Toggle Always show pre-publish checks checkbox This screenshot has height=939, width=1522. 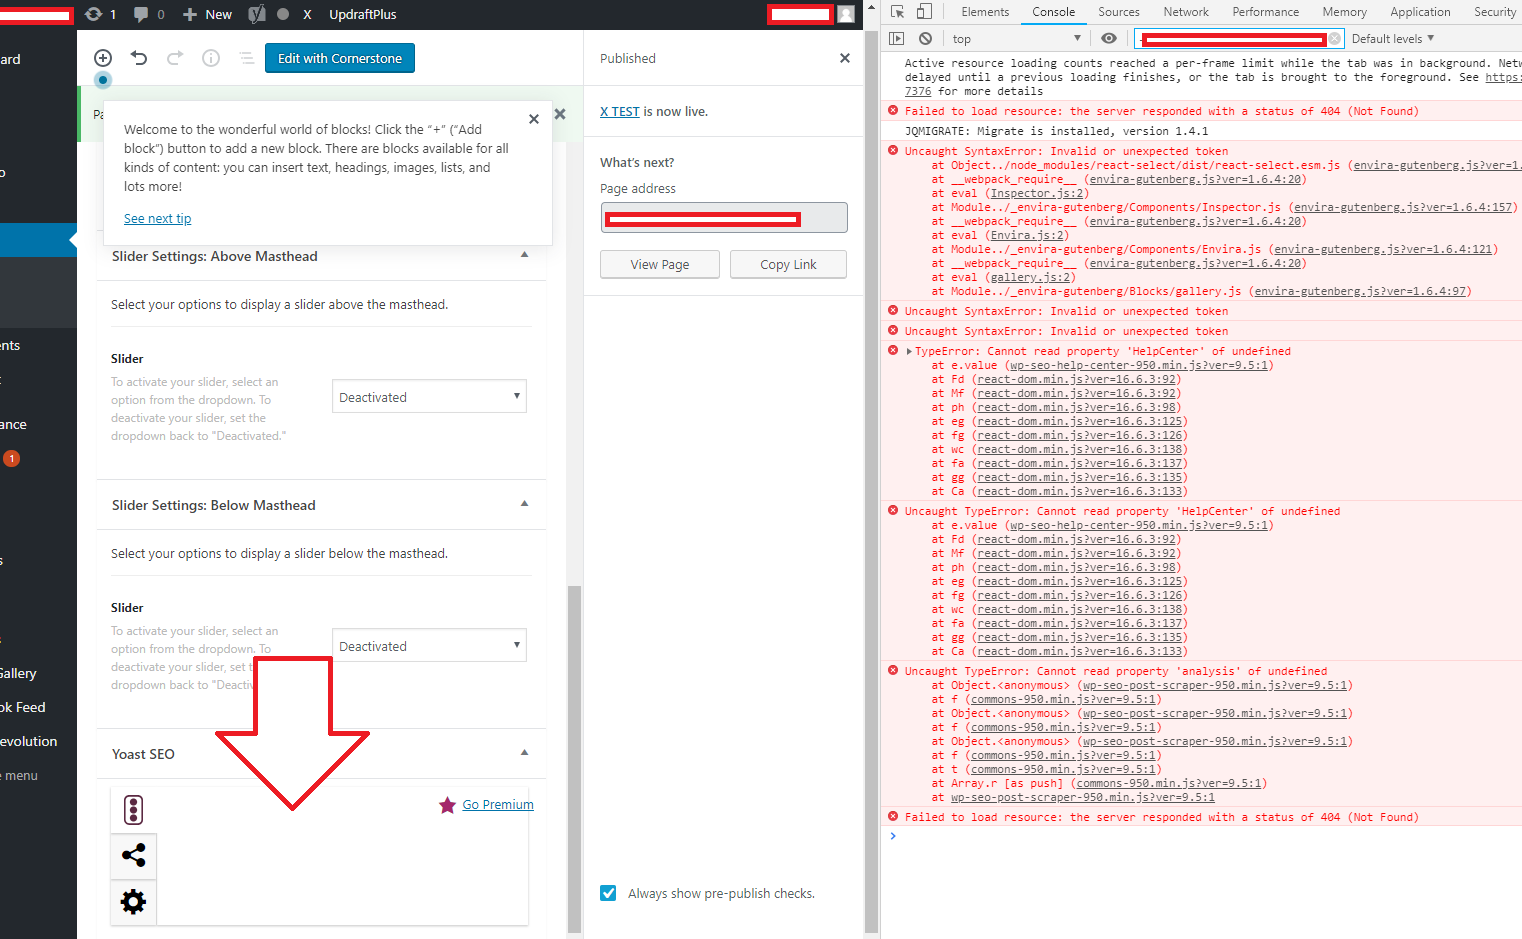(x=608, y=893)
